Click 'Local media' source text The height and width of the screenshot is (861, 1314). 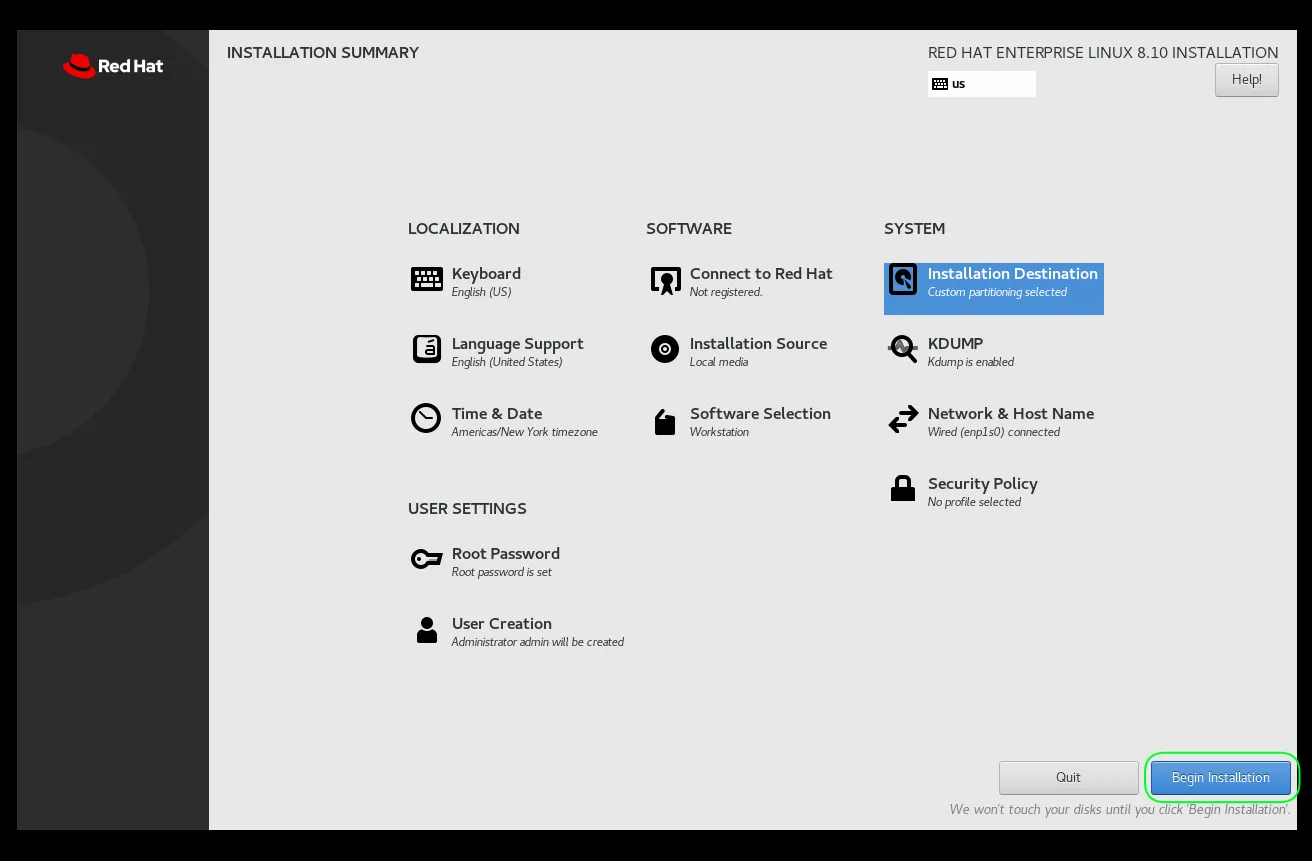719,362
